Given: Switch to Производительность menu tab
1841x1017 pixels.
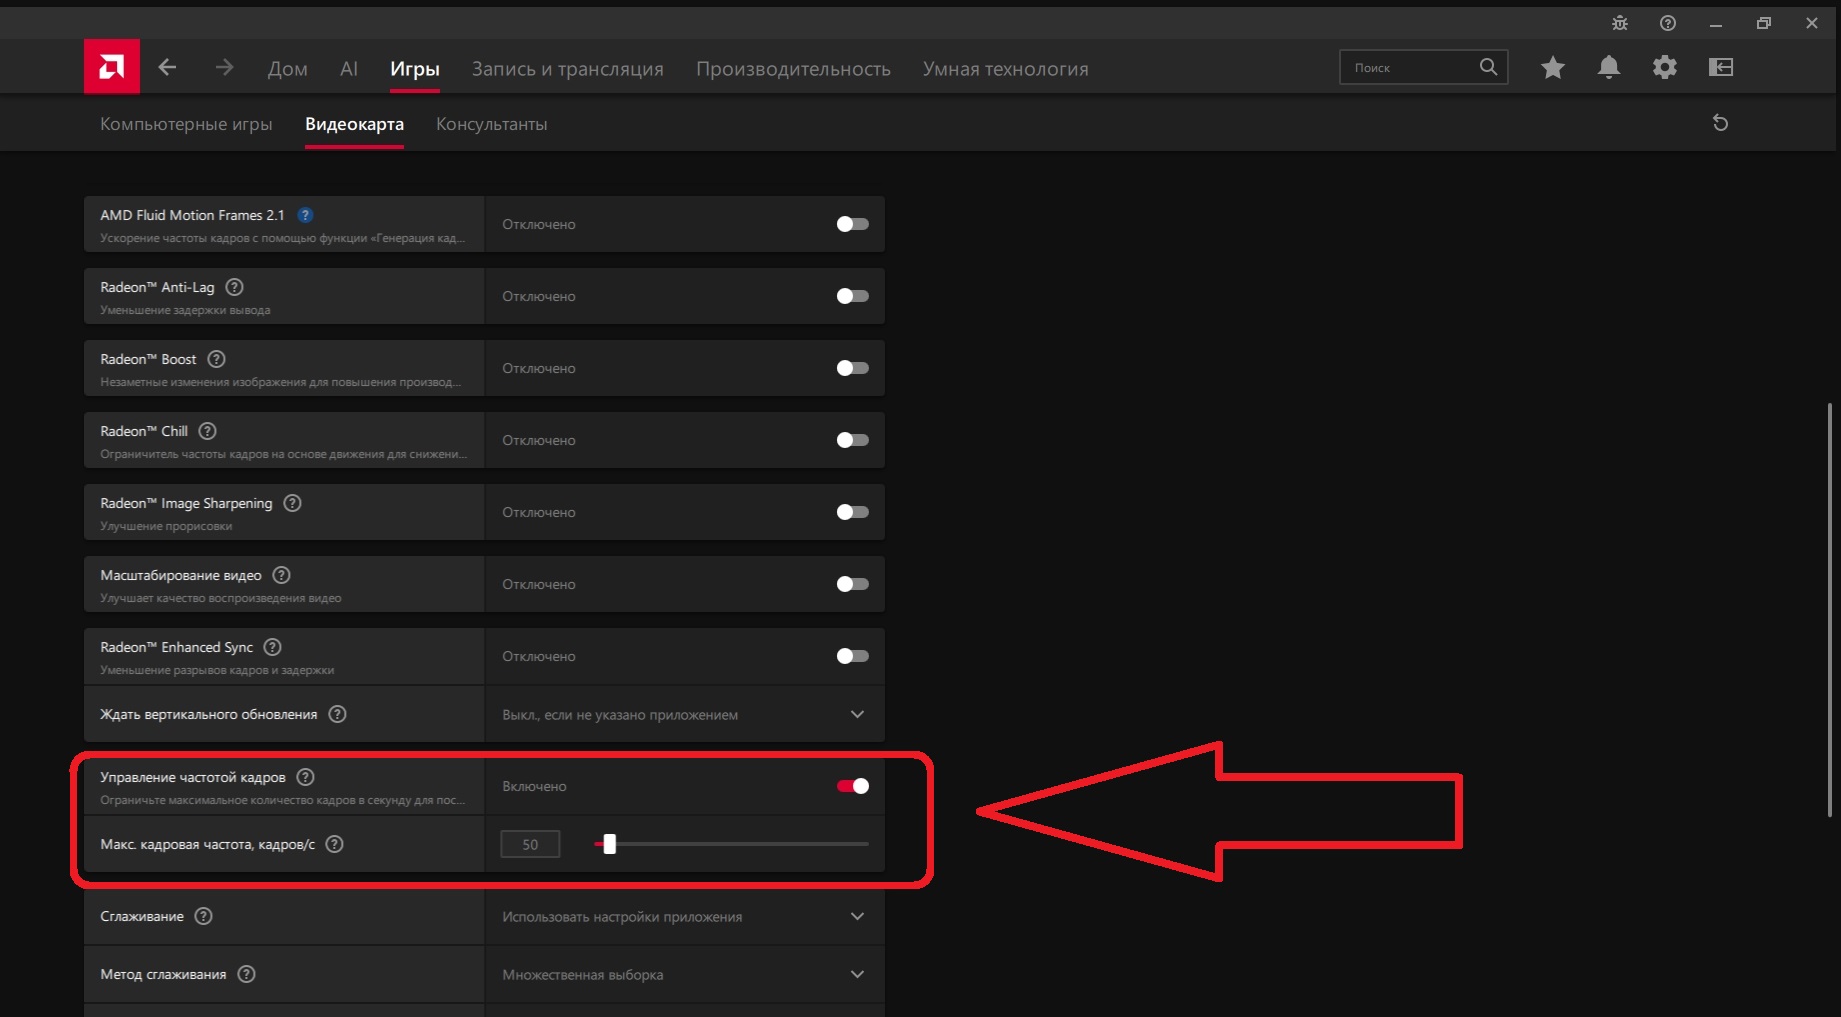Looking at the screenshot, I should 793,69.
